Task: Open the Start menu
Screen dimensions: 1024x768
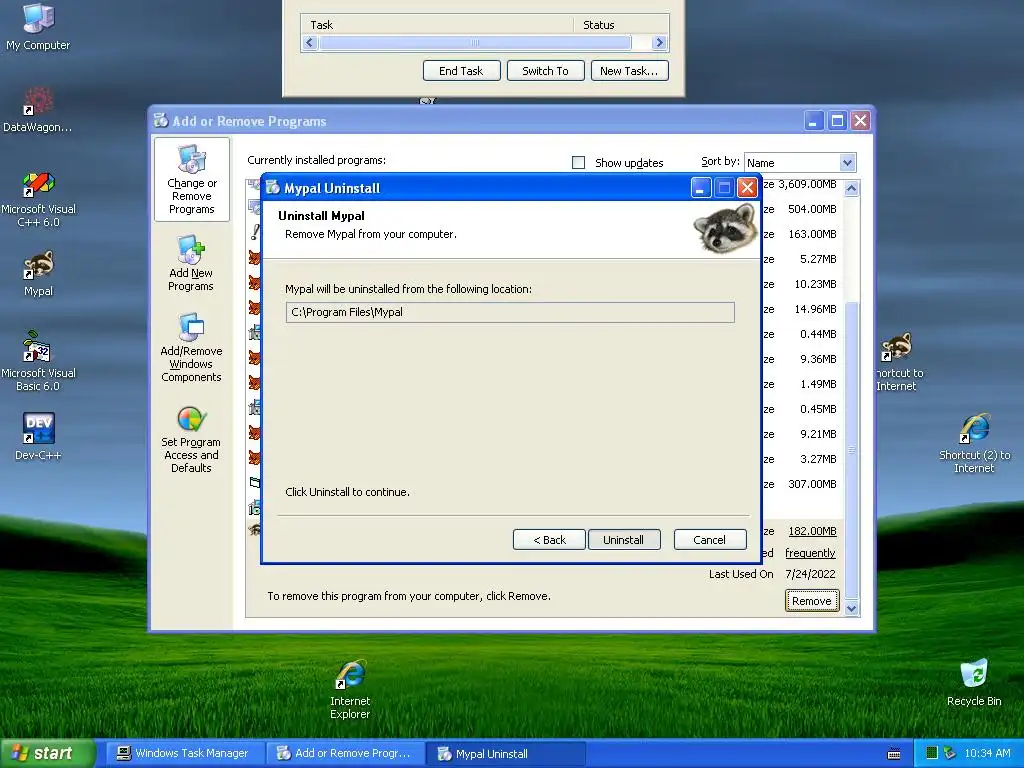Action: [48, 753]
